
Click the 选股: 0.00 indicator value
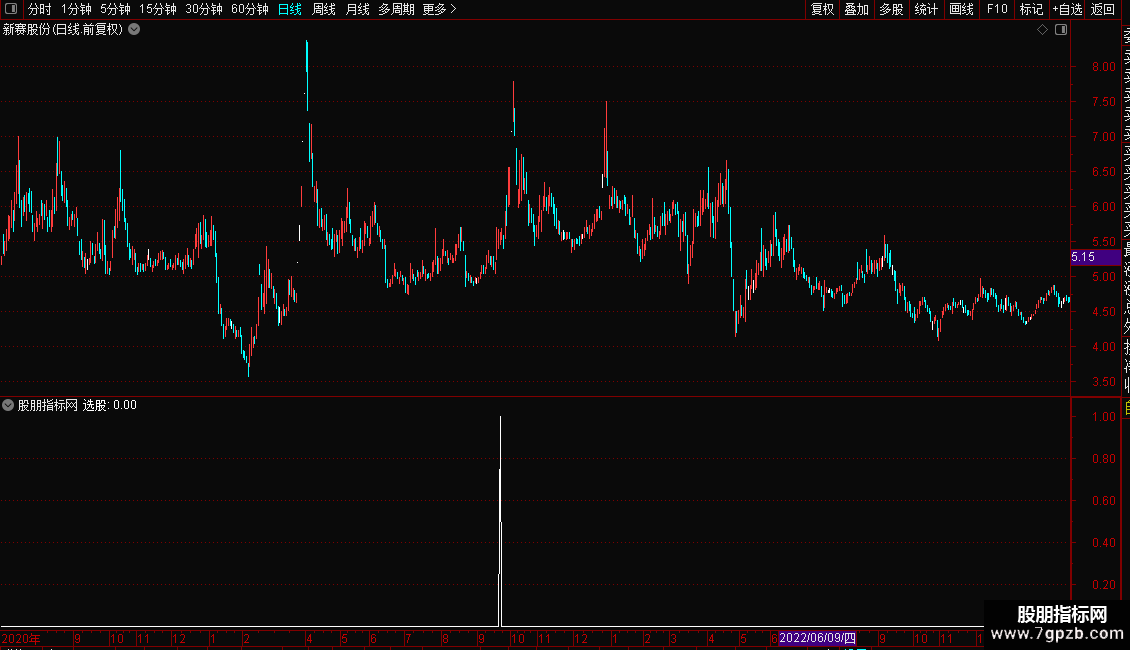pos(110,405)
